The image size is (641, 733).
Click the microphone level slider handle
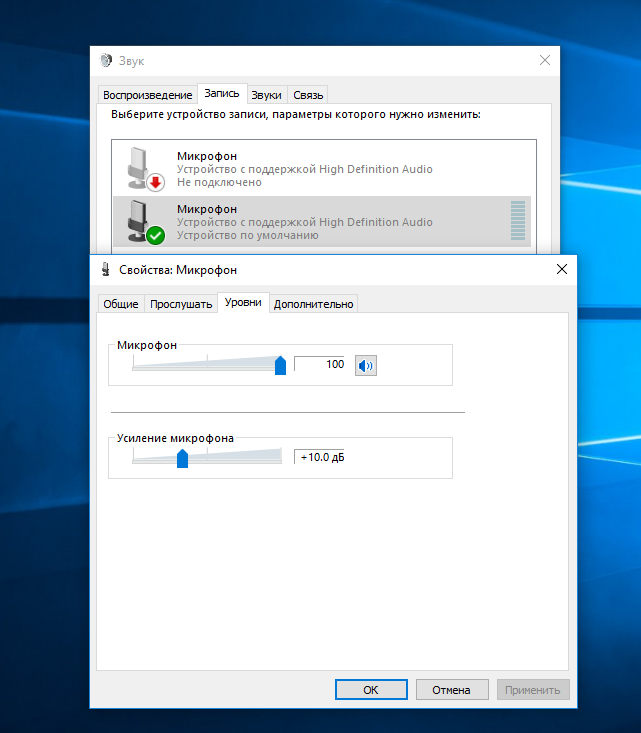click(280, 365)
